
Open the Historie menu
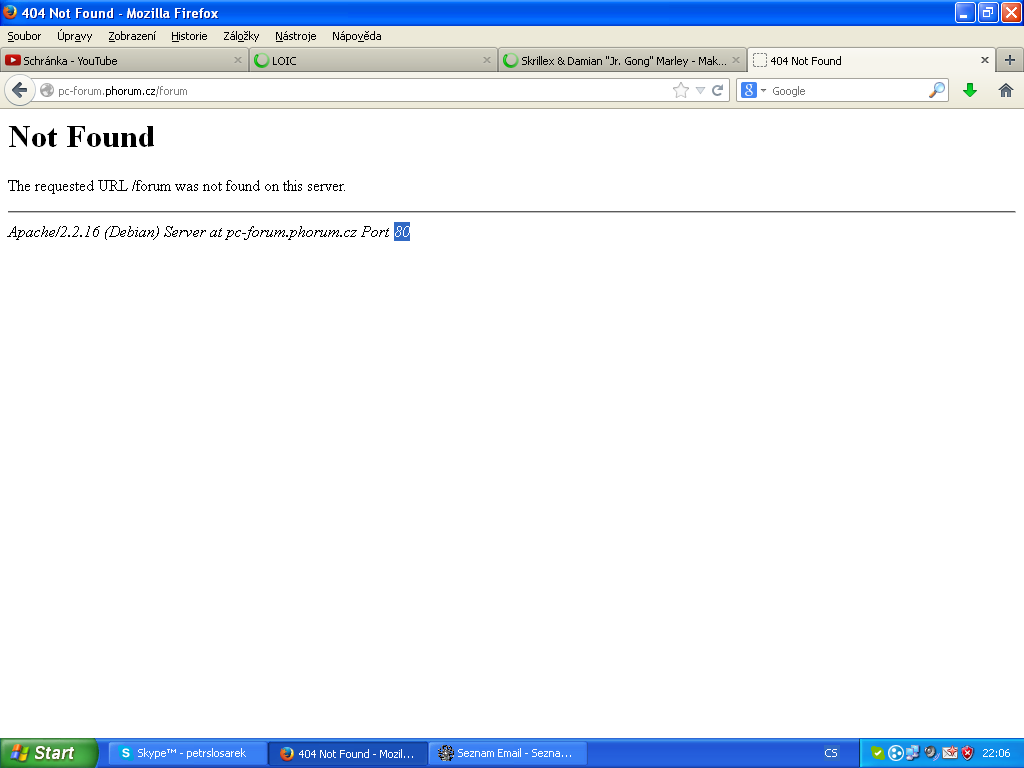click(x=189, y=36)
